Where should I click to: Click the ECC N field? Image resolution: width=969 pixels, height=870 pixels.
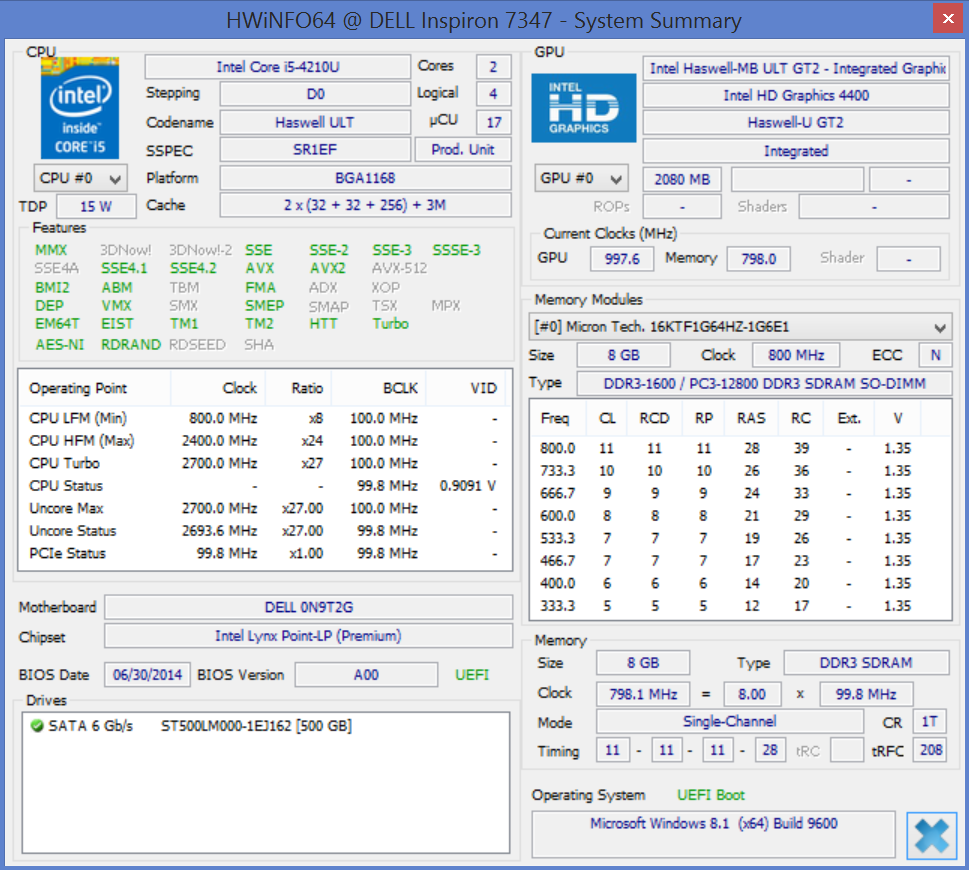pyautogui.click(x=936, y=355)
